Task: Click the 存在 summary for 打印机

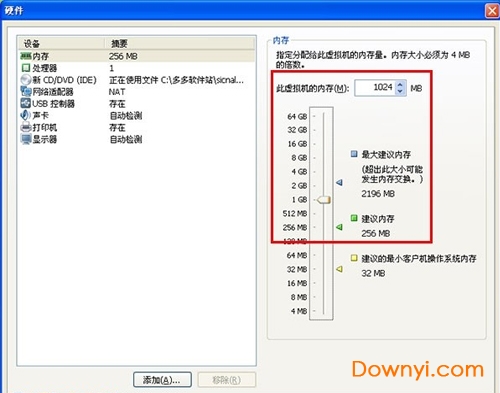Action: (117, 128)
